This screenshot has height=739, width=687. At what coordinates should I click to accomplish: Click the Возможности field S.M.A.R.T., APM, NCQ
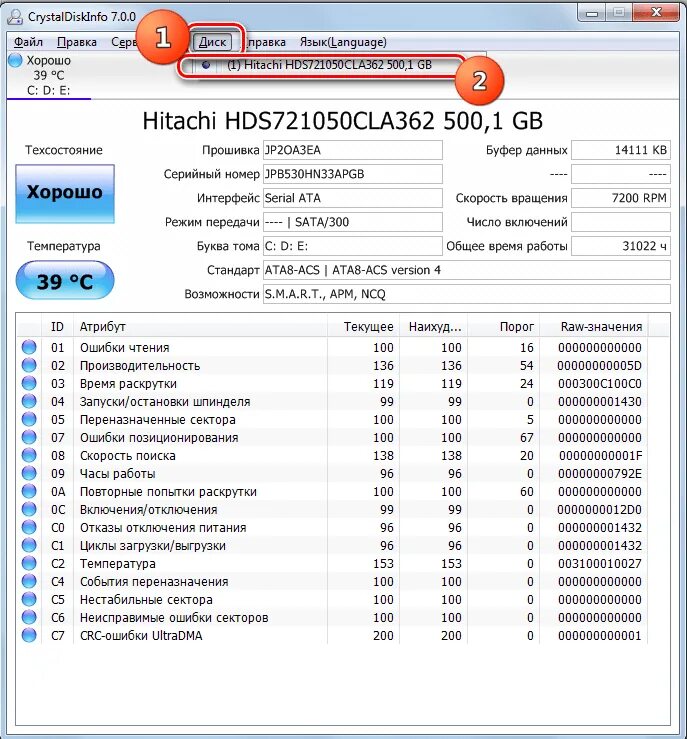pyautogui.click(x=466, y=294)
